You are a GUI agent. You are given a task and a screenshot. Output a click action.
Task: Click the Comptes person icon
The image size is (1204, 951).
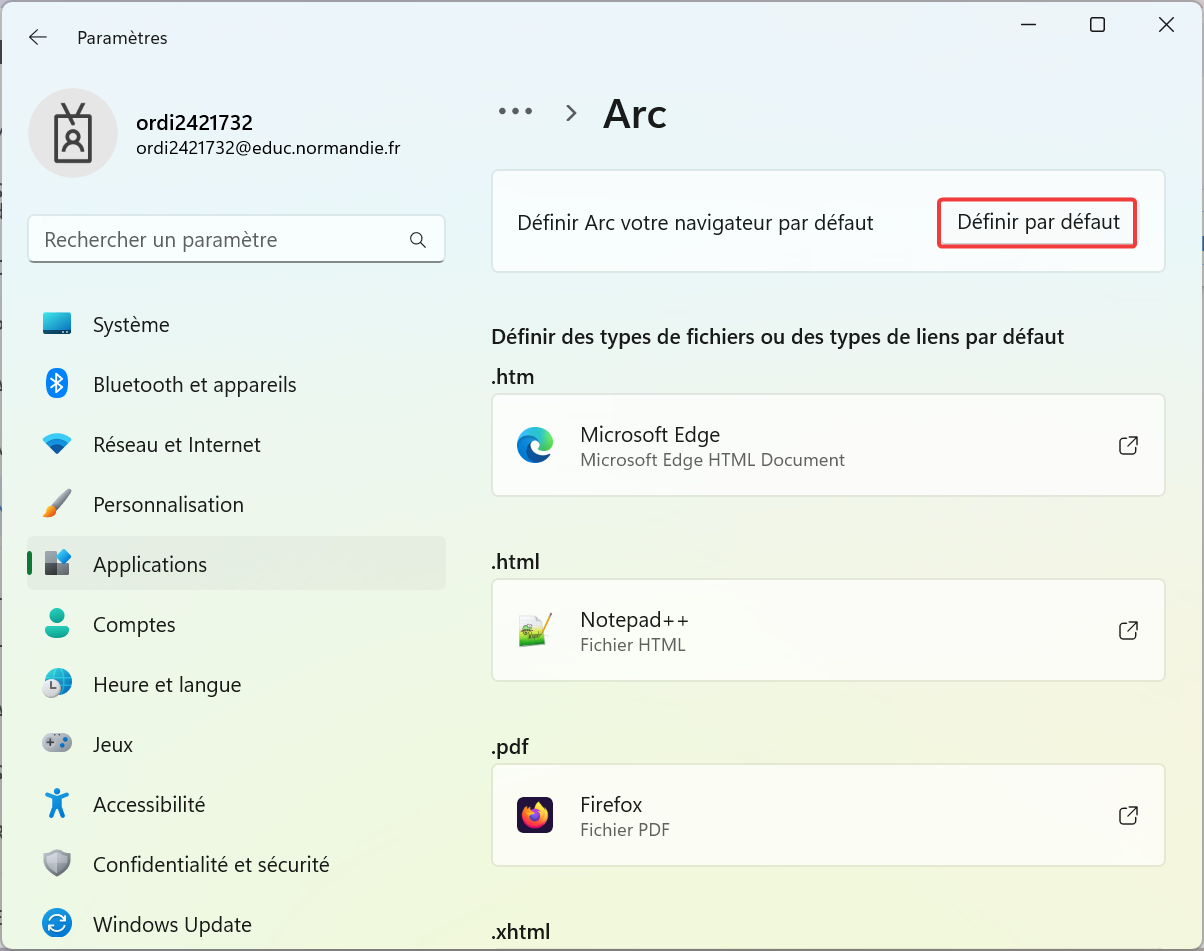point(57,624)
